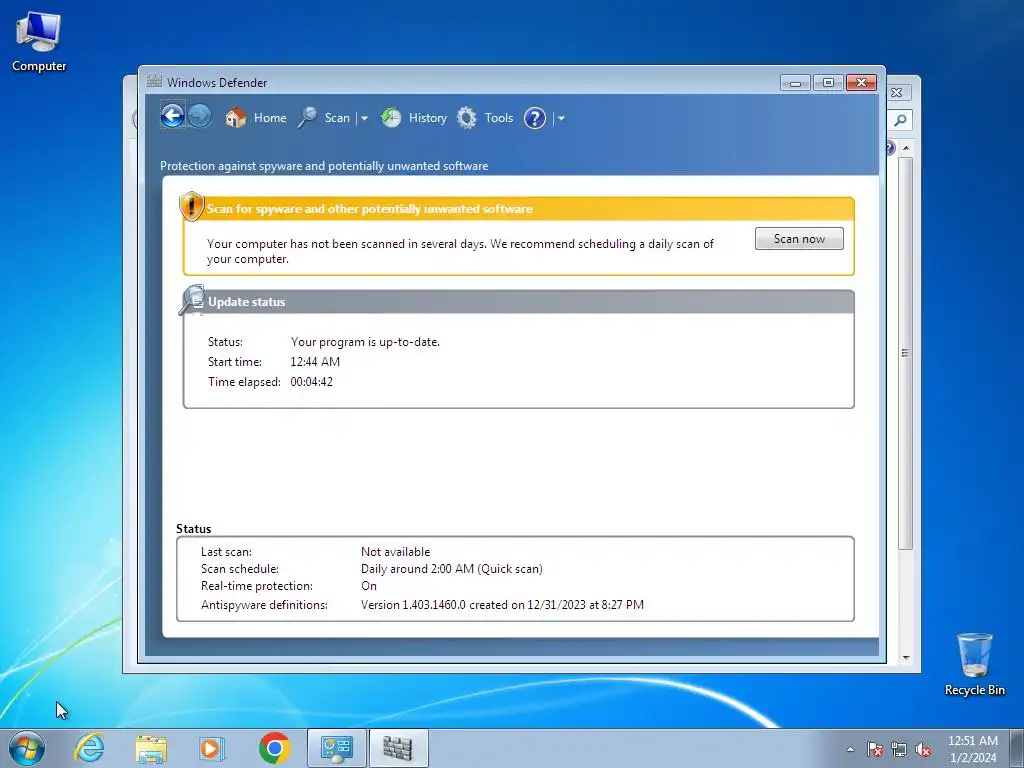
Task: Minimize the Windows Defender window
Action: [x=795, y=83]
